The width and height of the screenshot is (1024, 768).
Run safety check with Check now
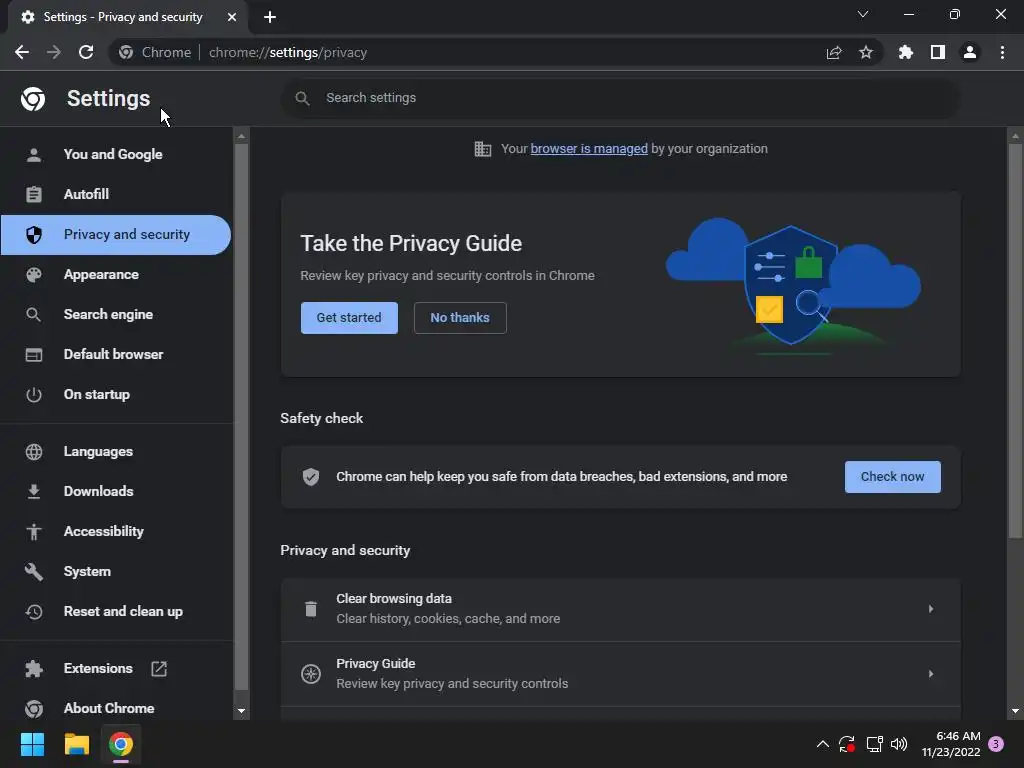(893, 477)
